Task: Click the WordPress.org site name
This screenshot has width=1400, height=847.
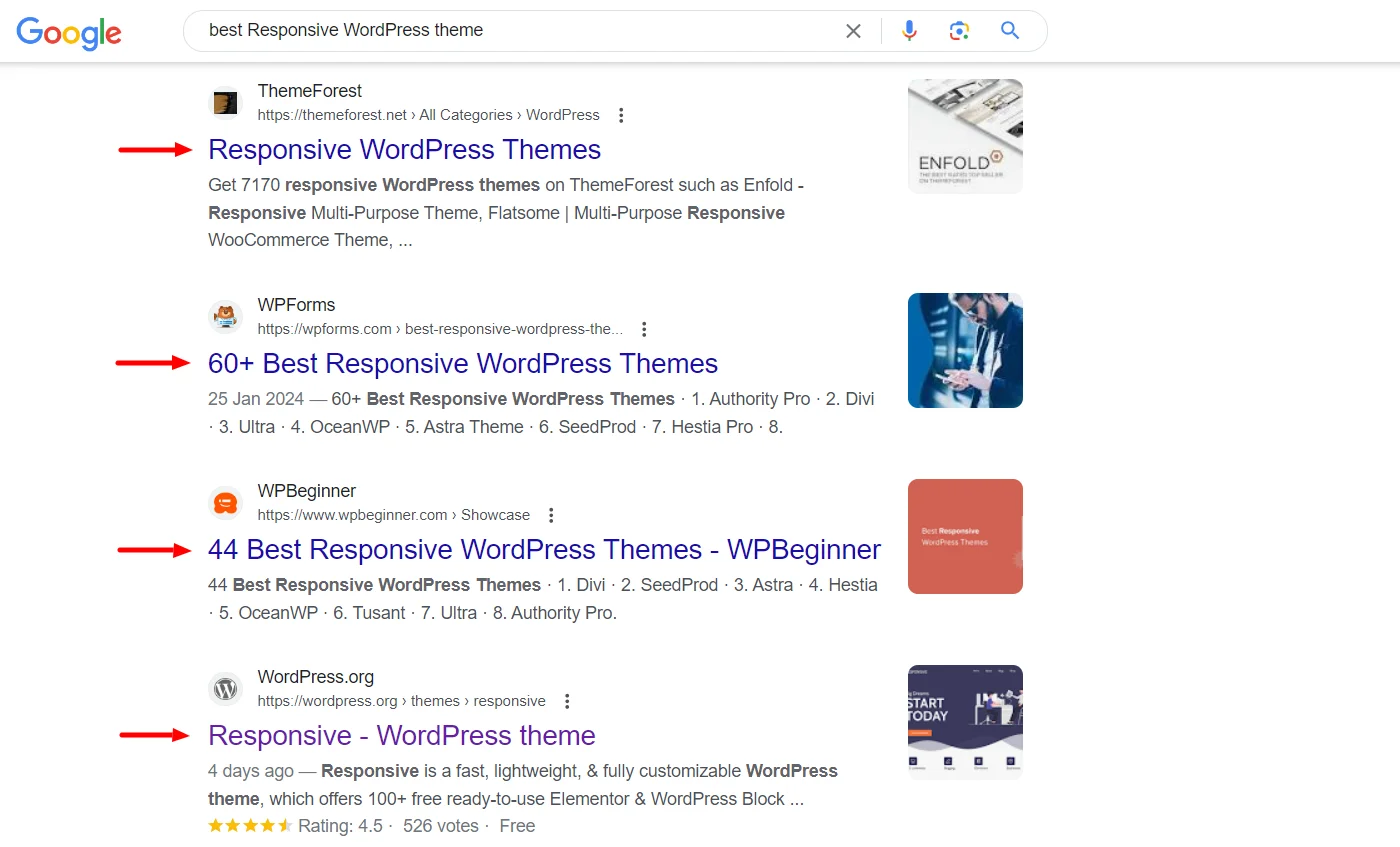Action: (x=315, y=677)
